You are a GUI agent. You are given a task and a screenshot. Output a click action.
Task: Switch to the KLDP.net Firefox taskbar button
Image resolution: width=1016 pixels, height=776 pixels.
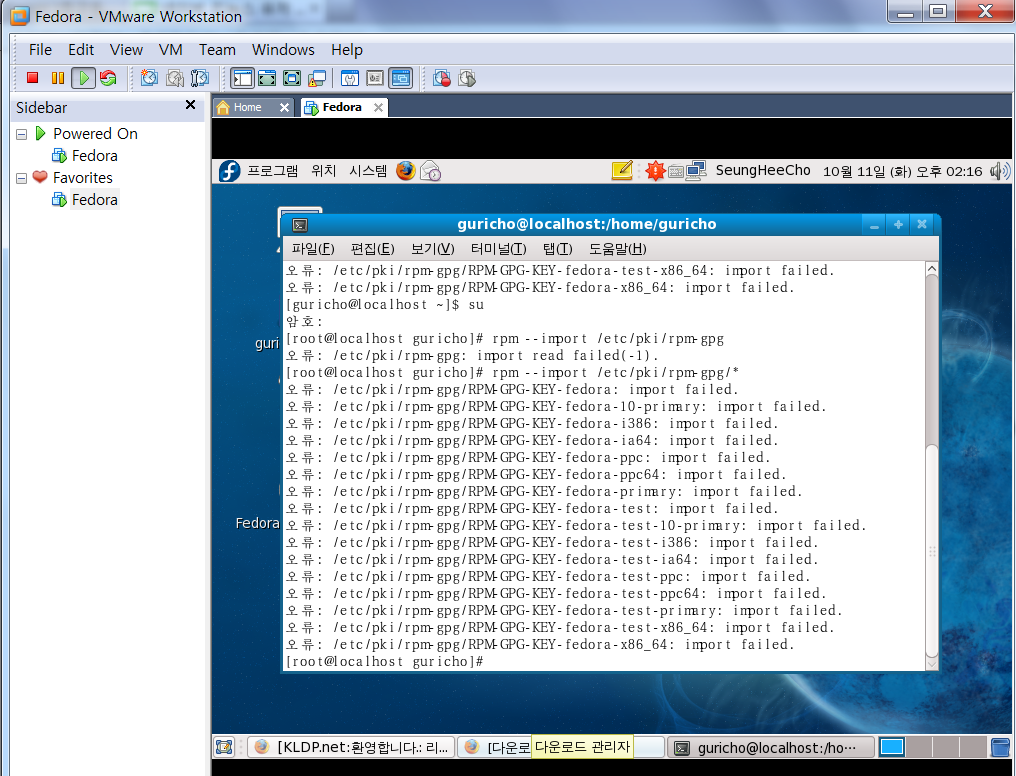[x=352, y=747]
